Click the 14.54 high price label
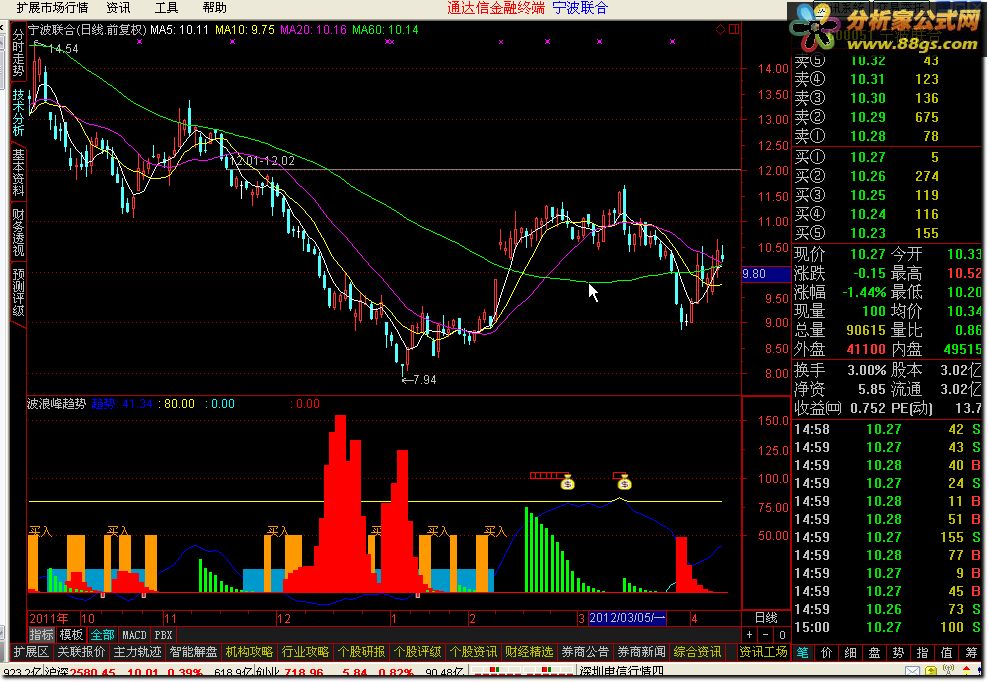 [x=63, y=49]
